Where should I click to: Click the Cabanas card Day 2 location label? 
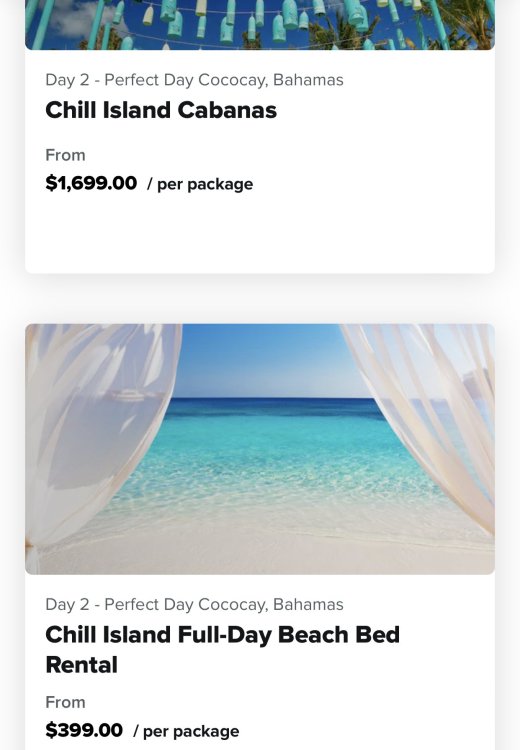194,80
